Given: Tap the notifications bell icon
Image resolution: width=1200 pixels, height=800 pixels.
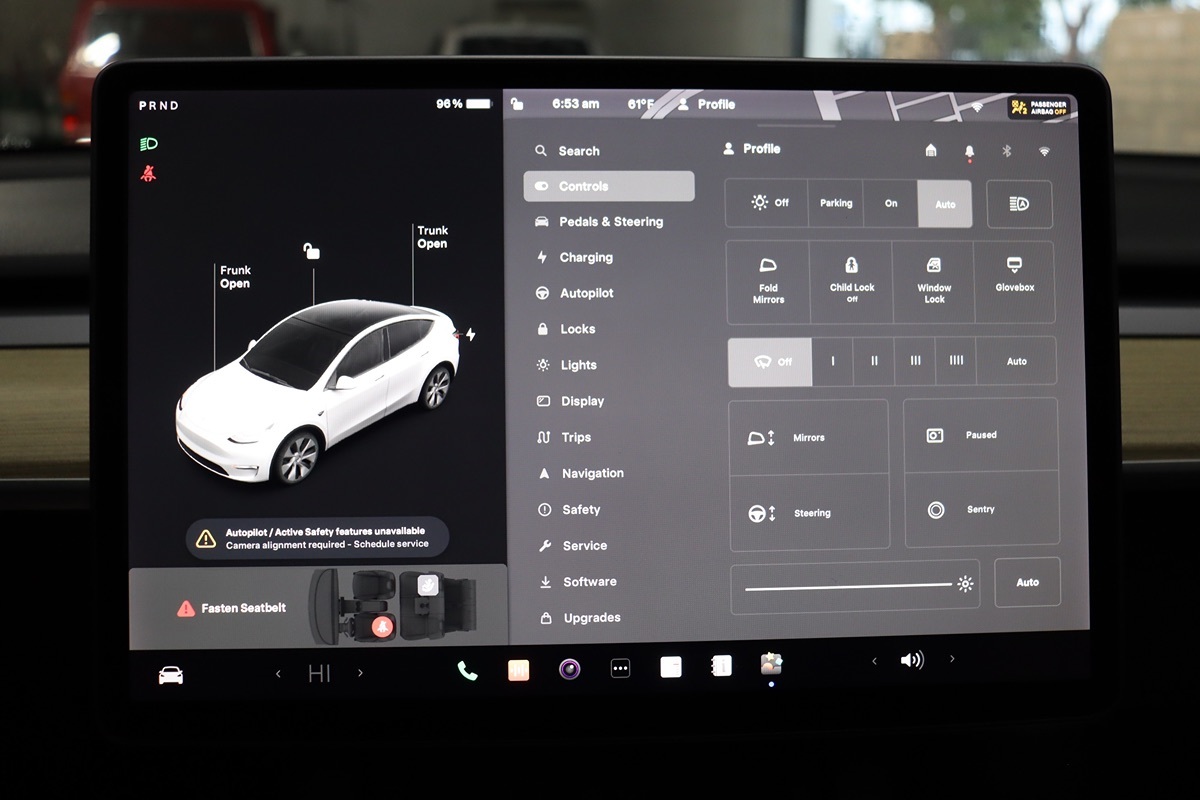Looking at the screenshot, I should [x=968, y=151].
